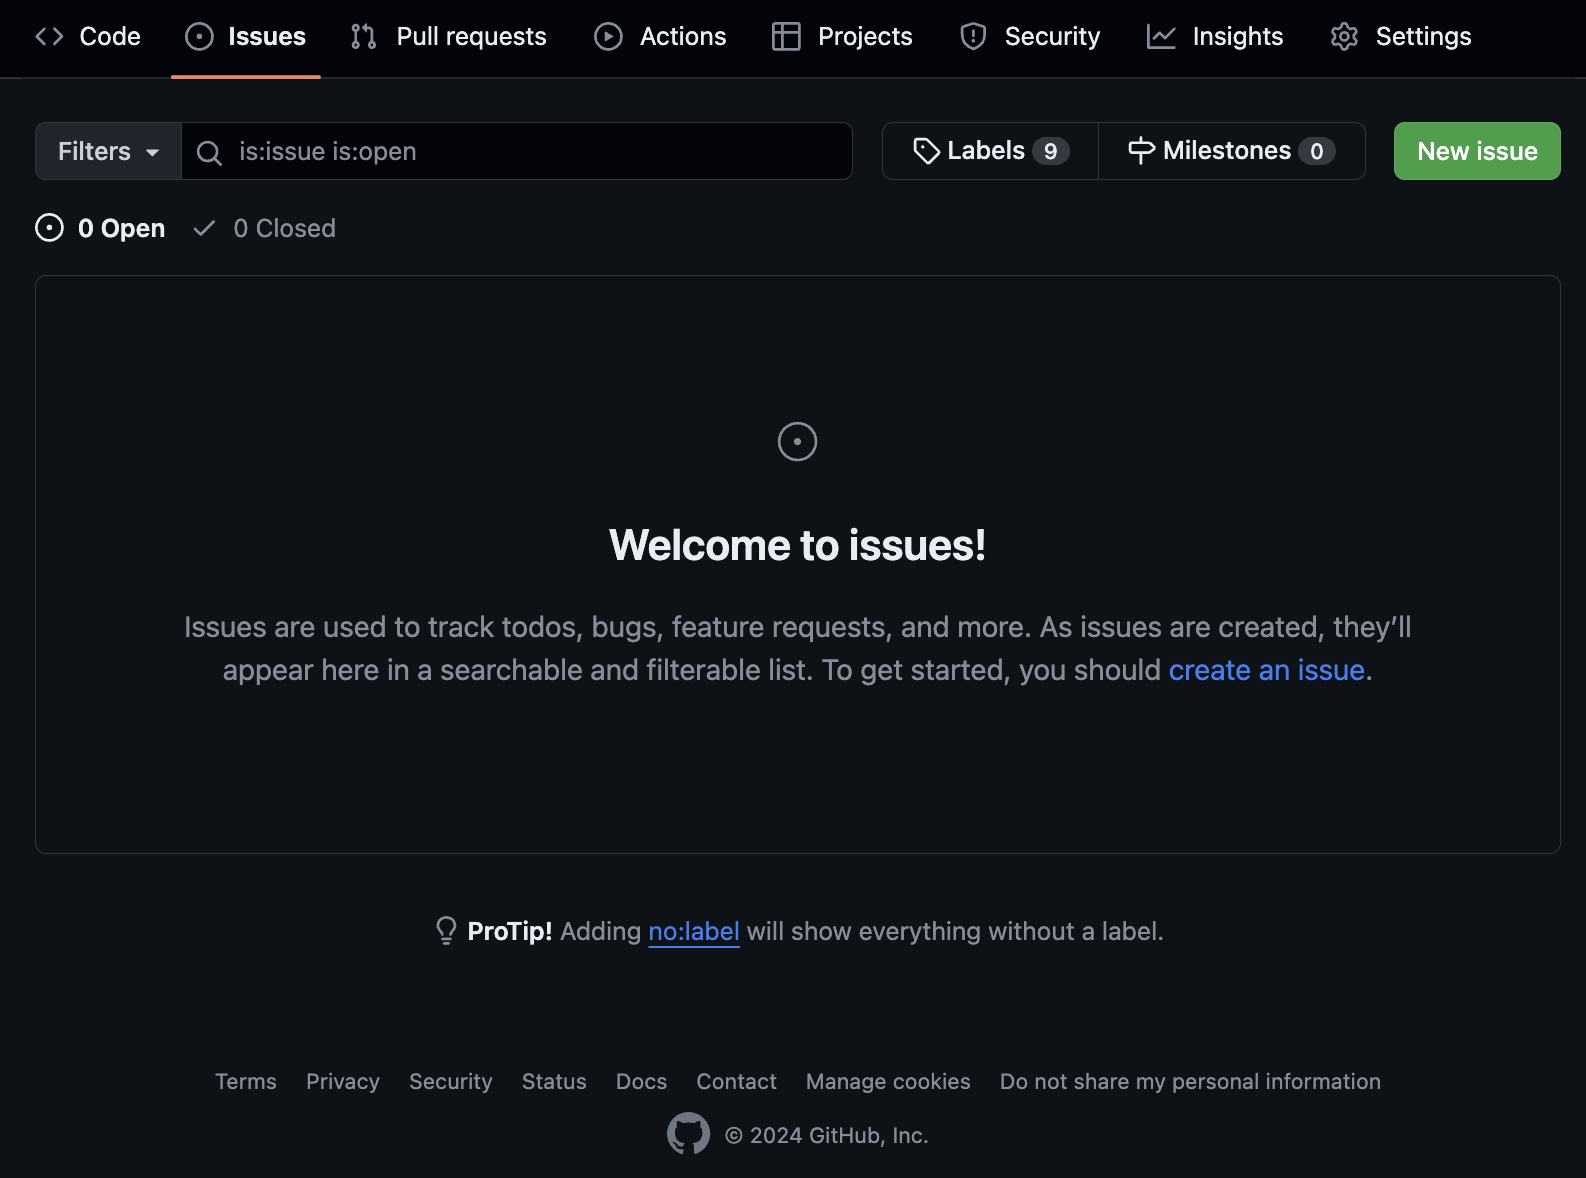Click Manage cookies in footer
Image resolution: width=1586 pixels, height=1178 pixels.
tap(888, 1081)
